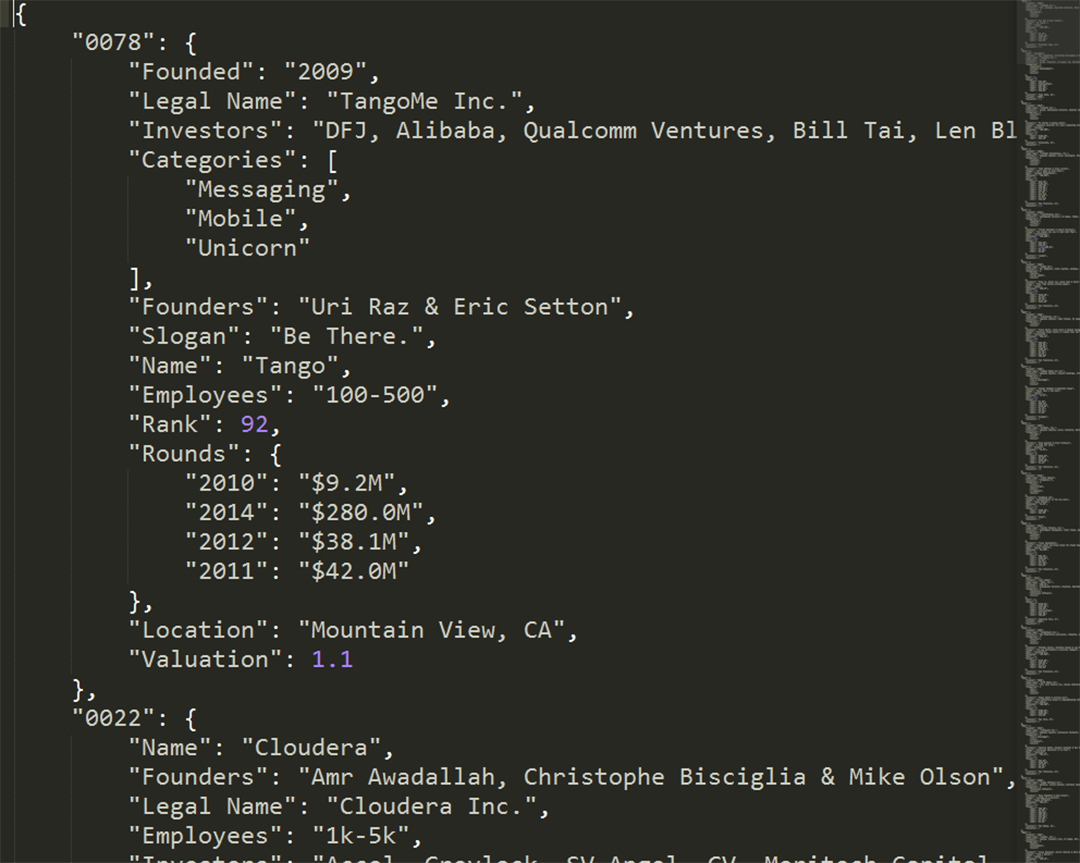Click the Rounds opening curly brace
Image resolution: width=1080 pixels, height=863 pixels.
click(x=276, y=454)
